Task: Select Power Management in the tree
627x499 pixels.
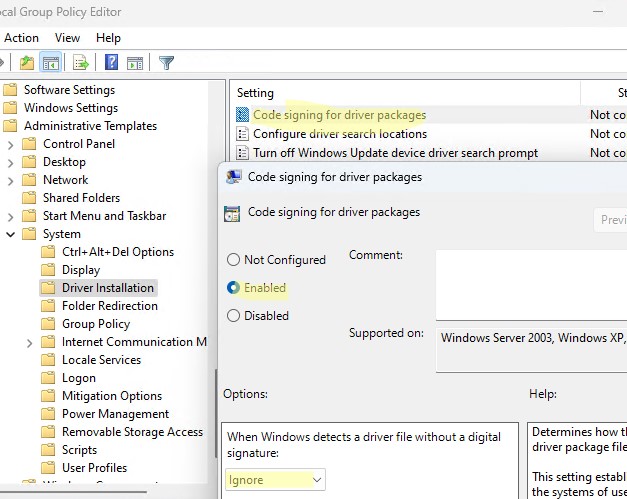Action: tap(115, 414)
